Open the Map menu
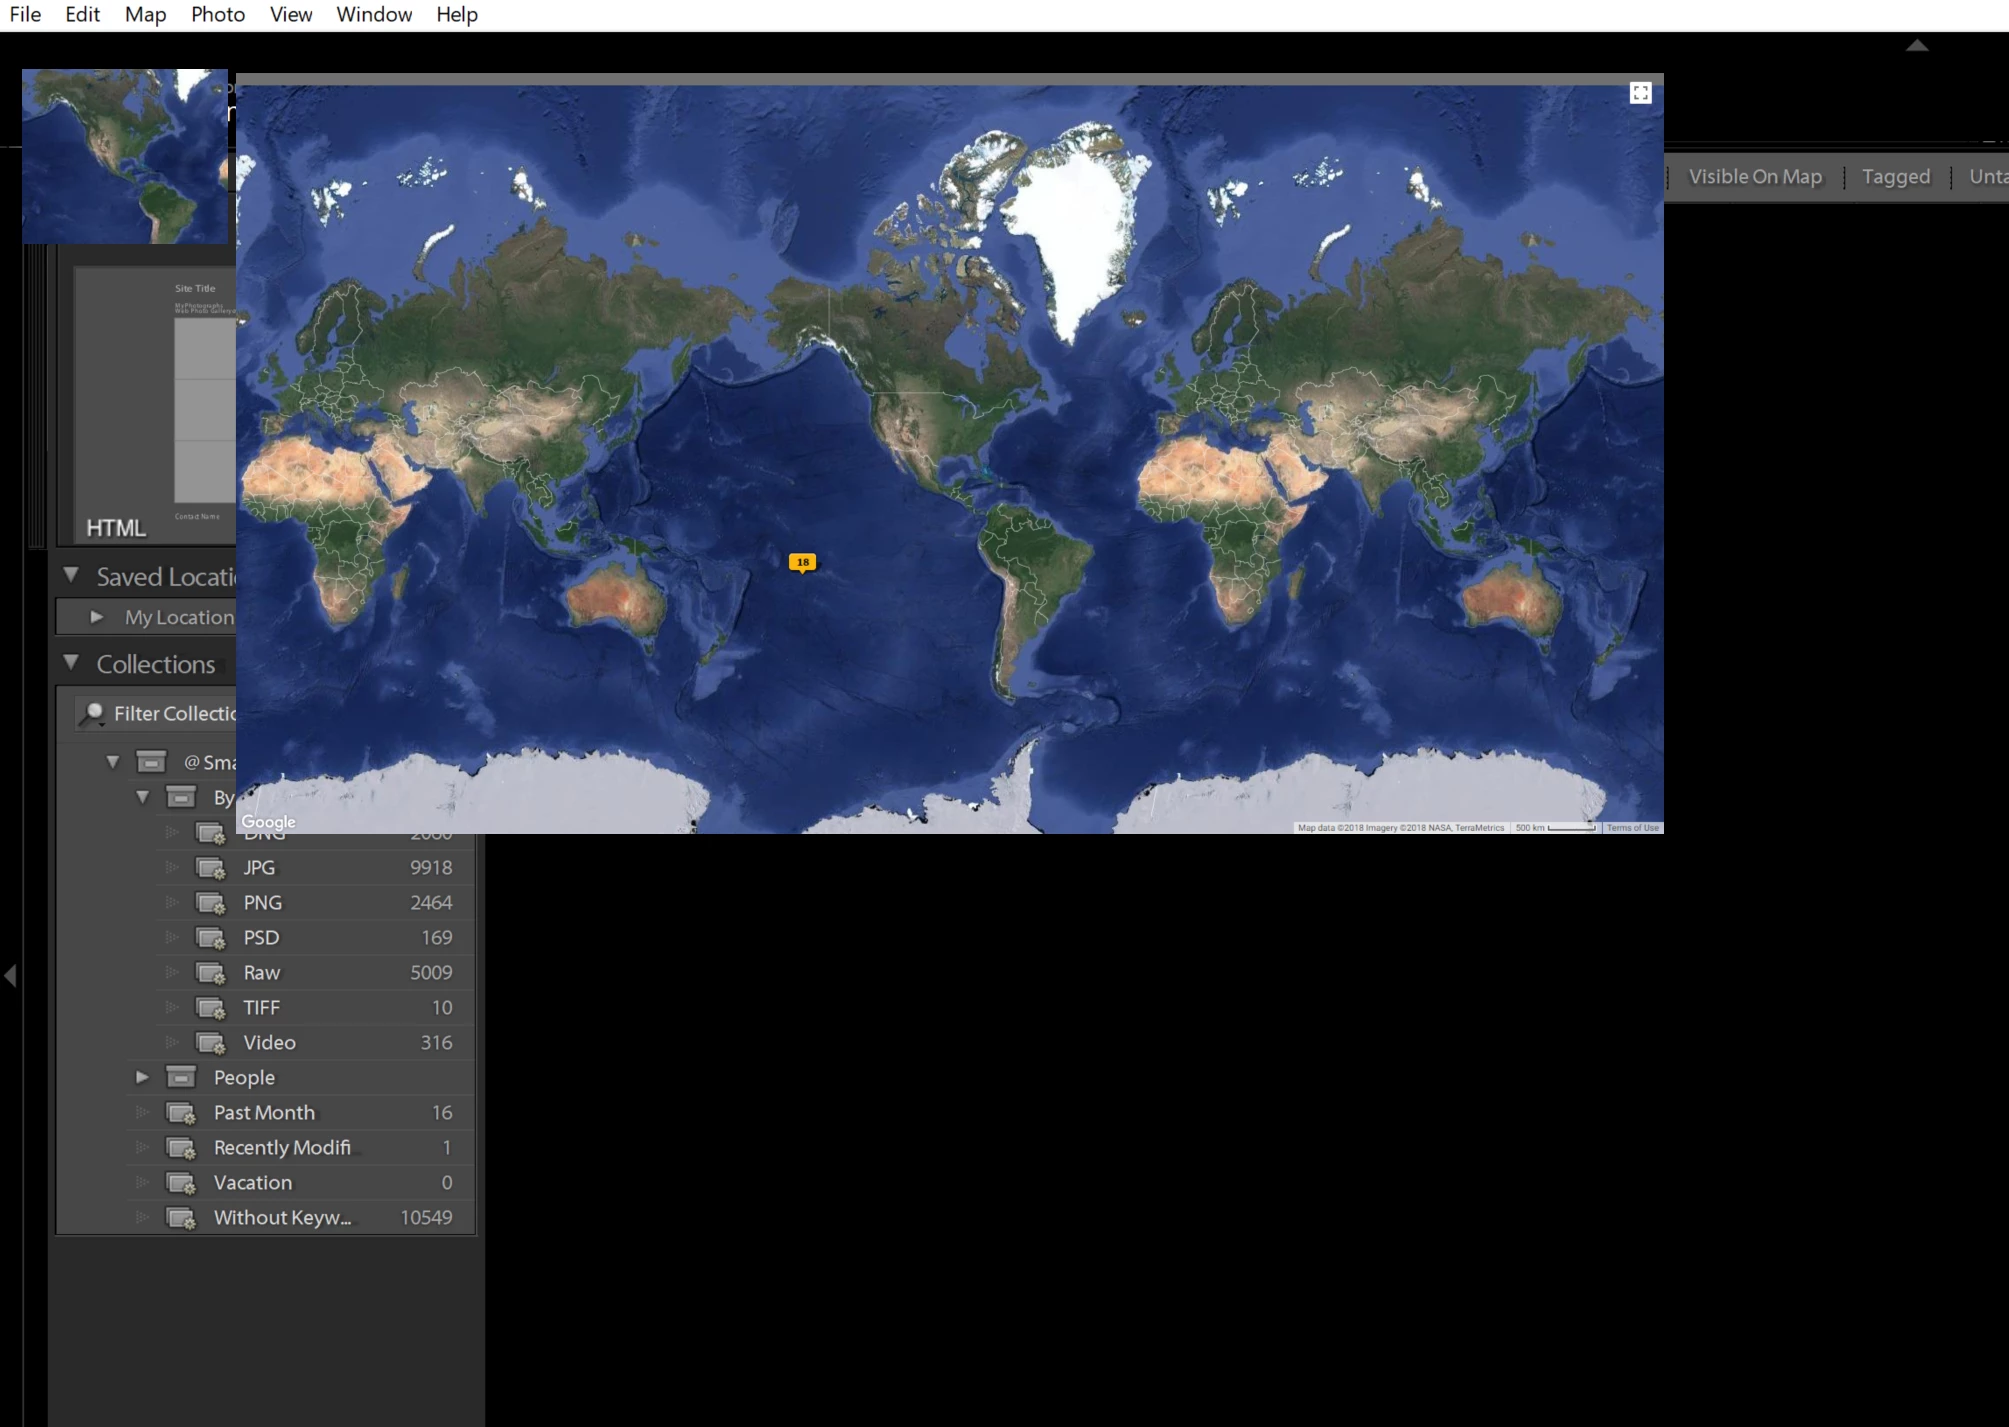 pyautogui.click(x=145, y=14)
